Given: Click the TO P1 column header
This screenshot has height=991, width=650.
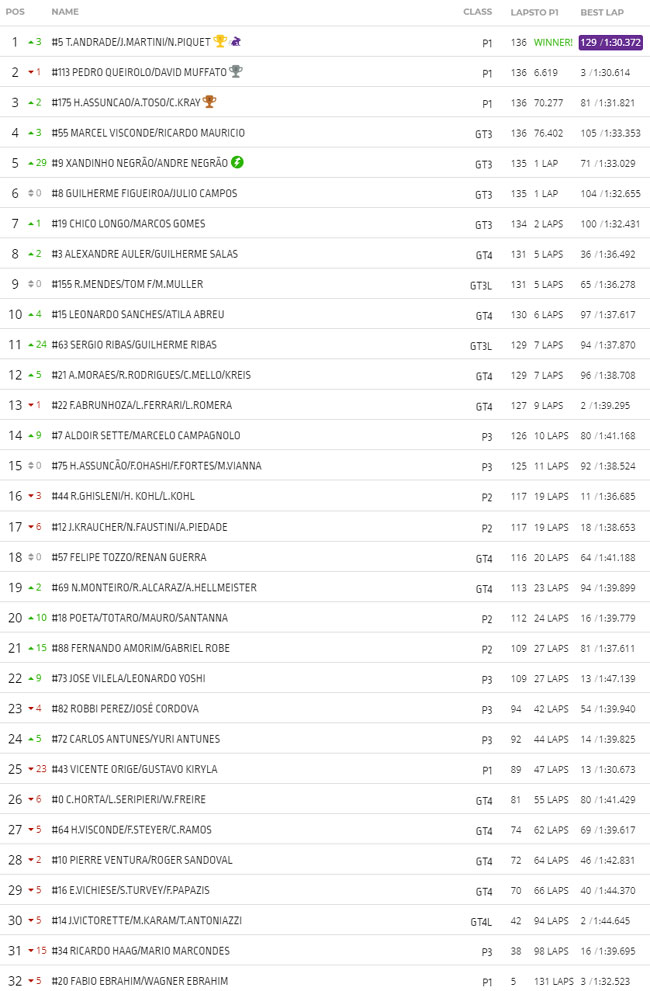Looking at the screenshot, I should tap(546, 12).
